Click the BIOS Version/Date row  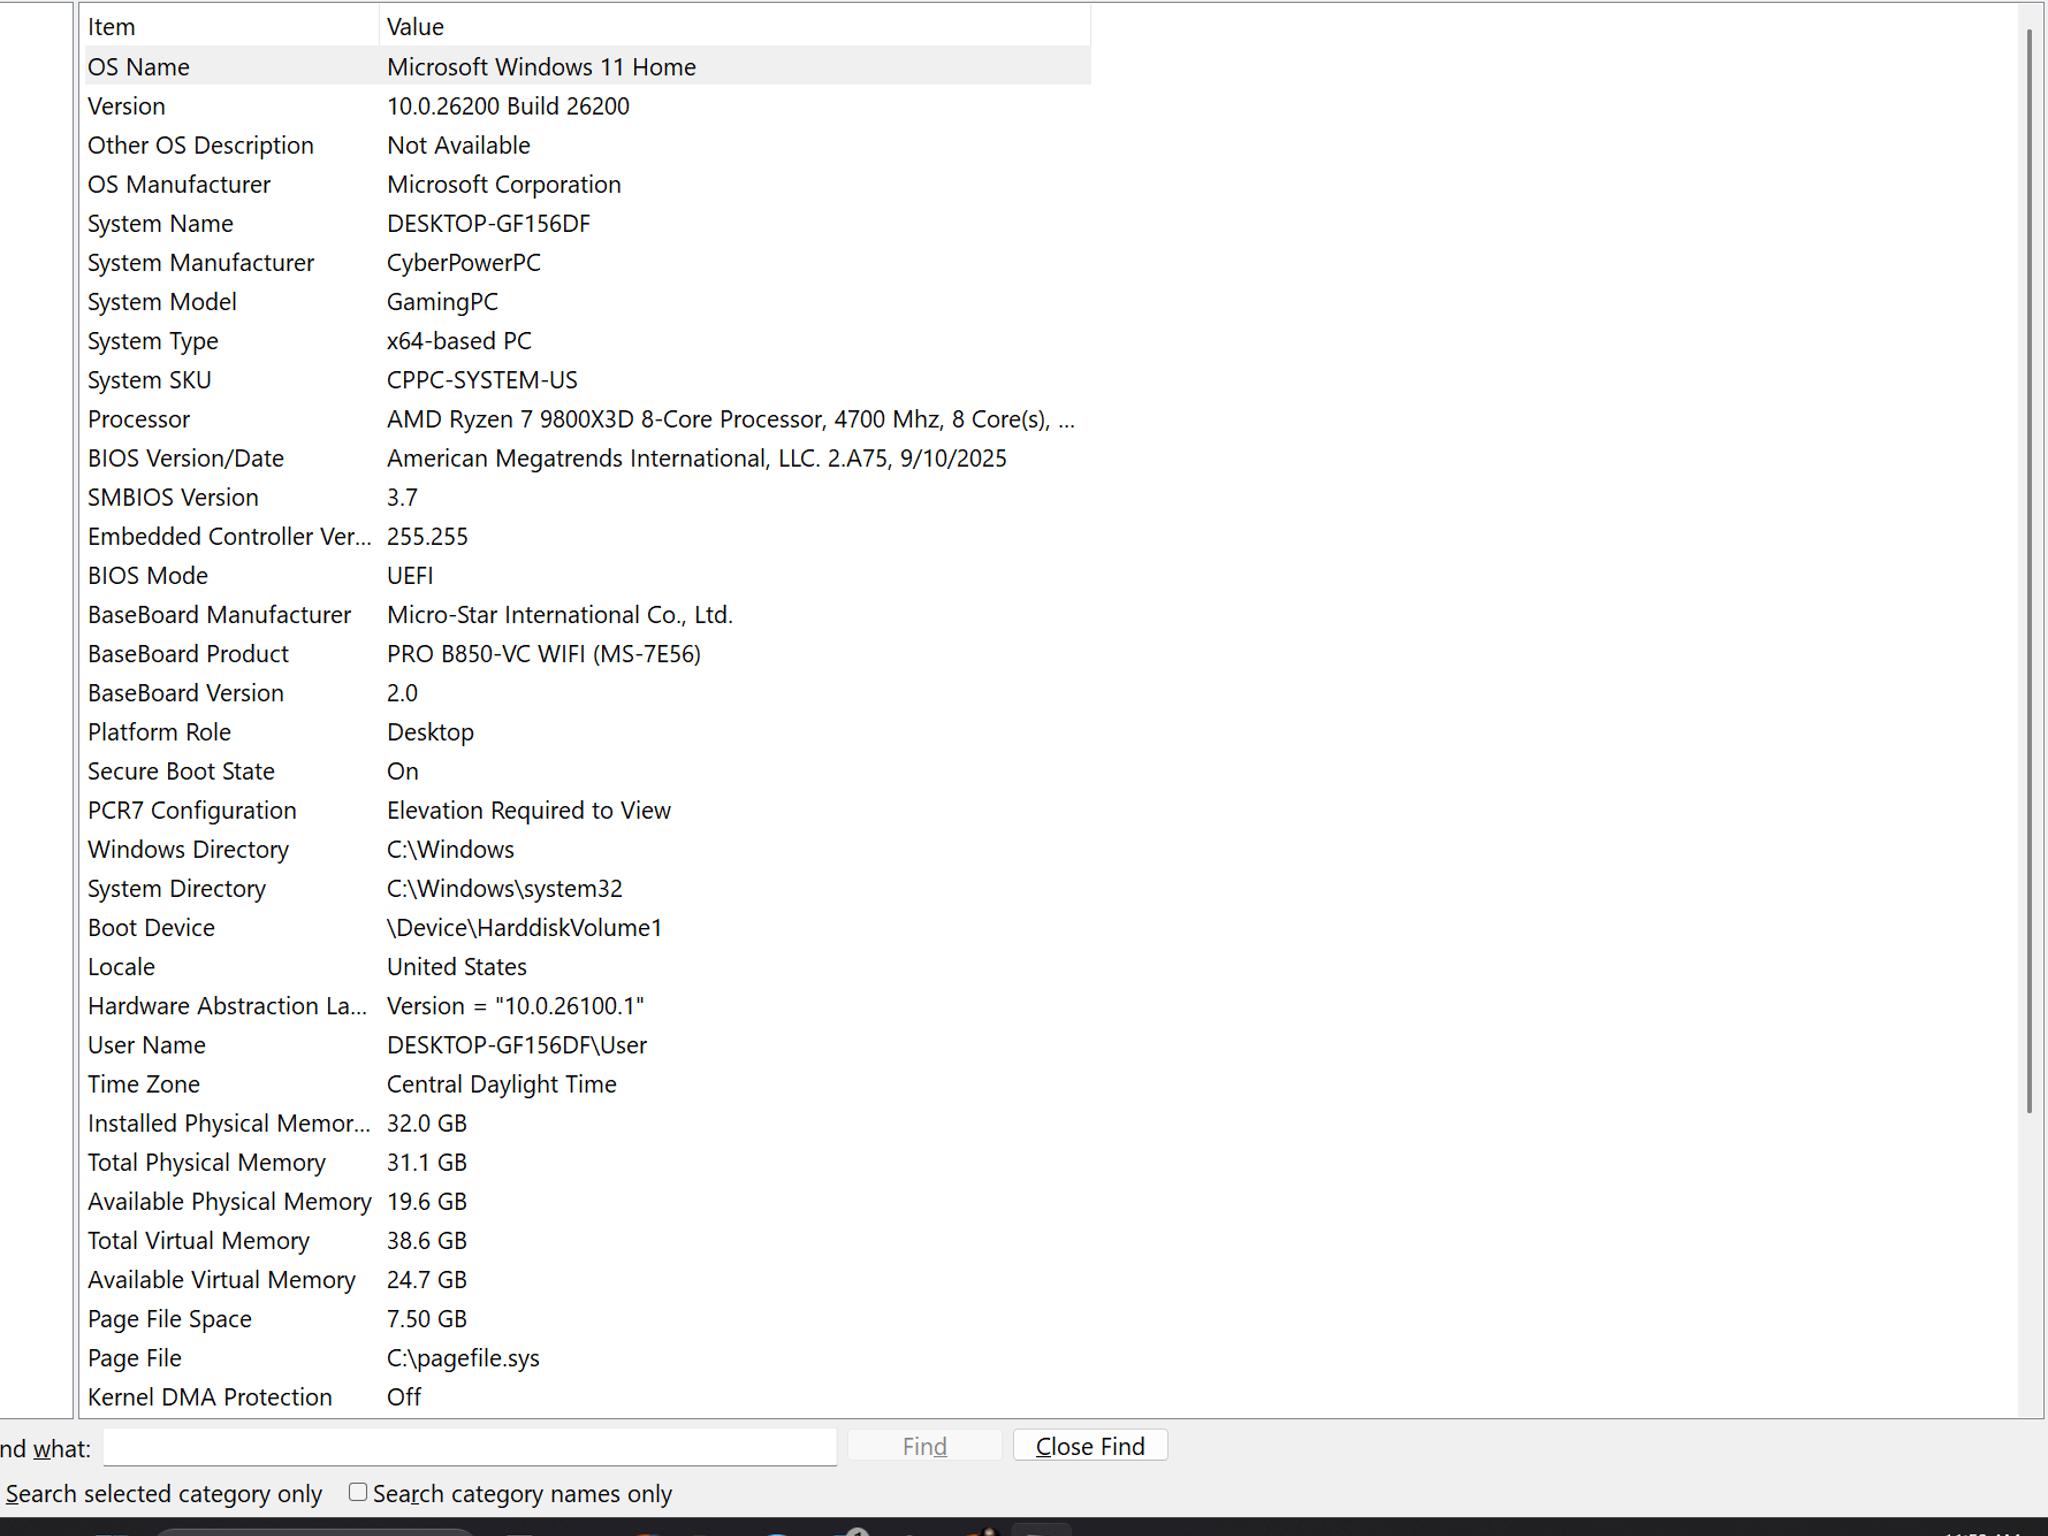click(x=588, y=458)
